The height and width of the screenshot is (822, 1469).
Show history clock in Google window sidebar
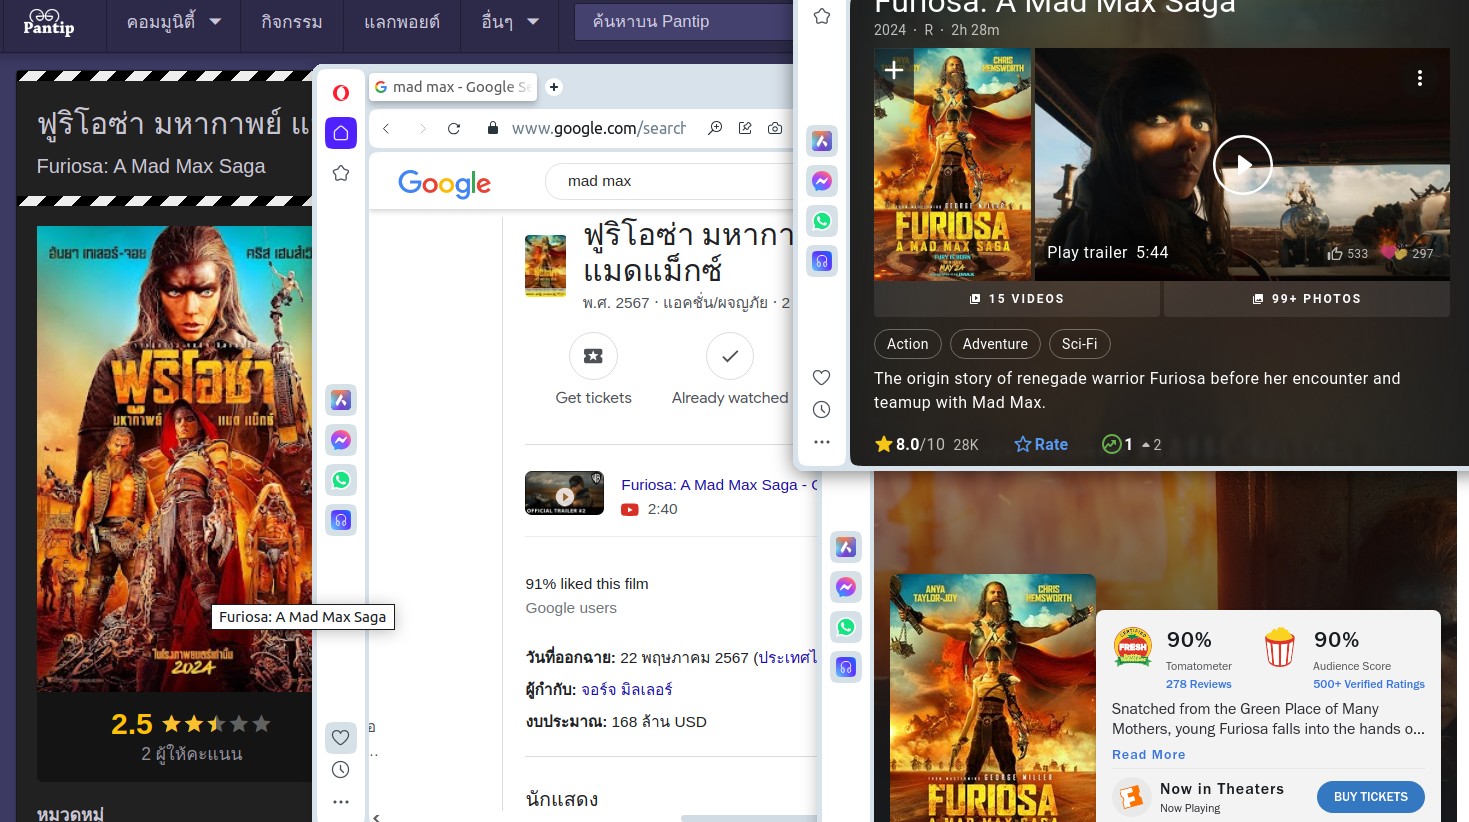[x=341, y=769]
